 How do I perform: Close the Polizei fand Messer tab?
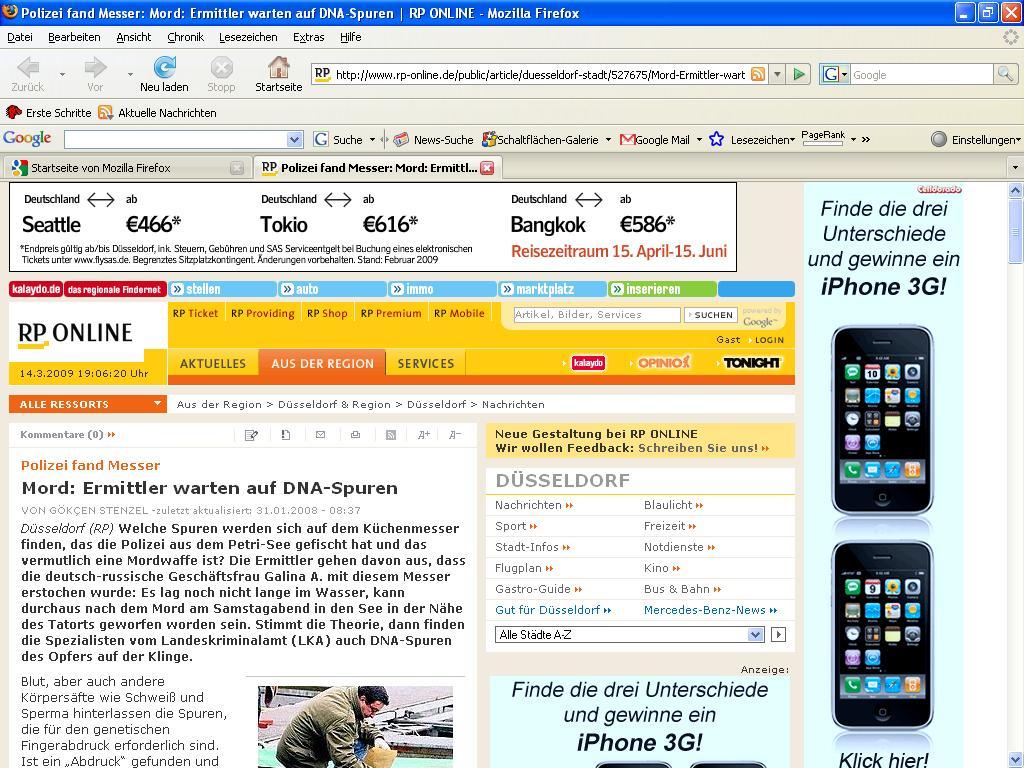pyautogui.click(x=487, y=168)
